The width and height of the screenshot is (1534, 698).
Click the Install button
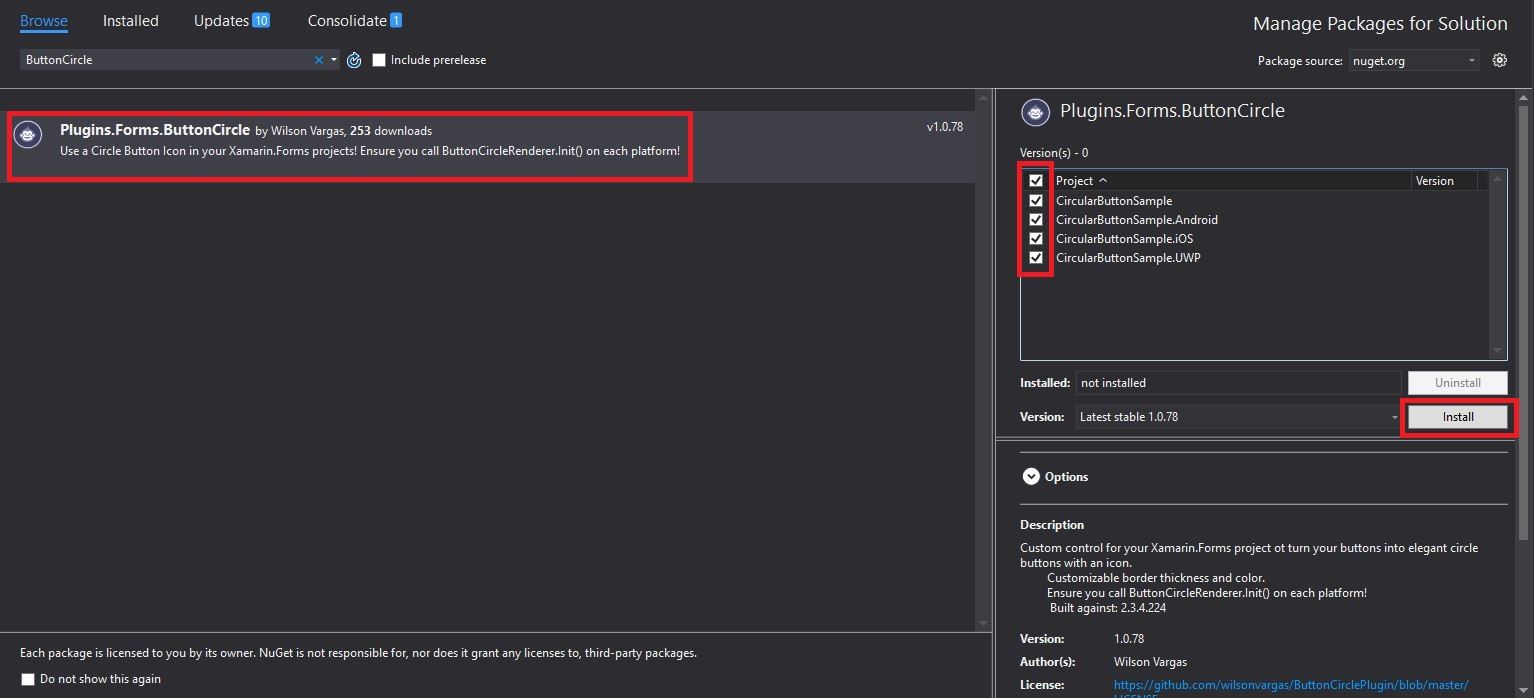point(1458,417)
